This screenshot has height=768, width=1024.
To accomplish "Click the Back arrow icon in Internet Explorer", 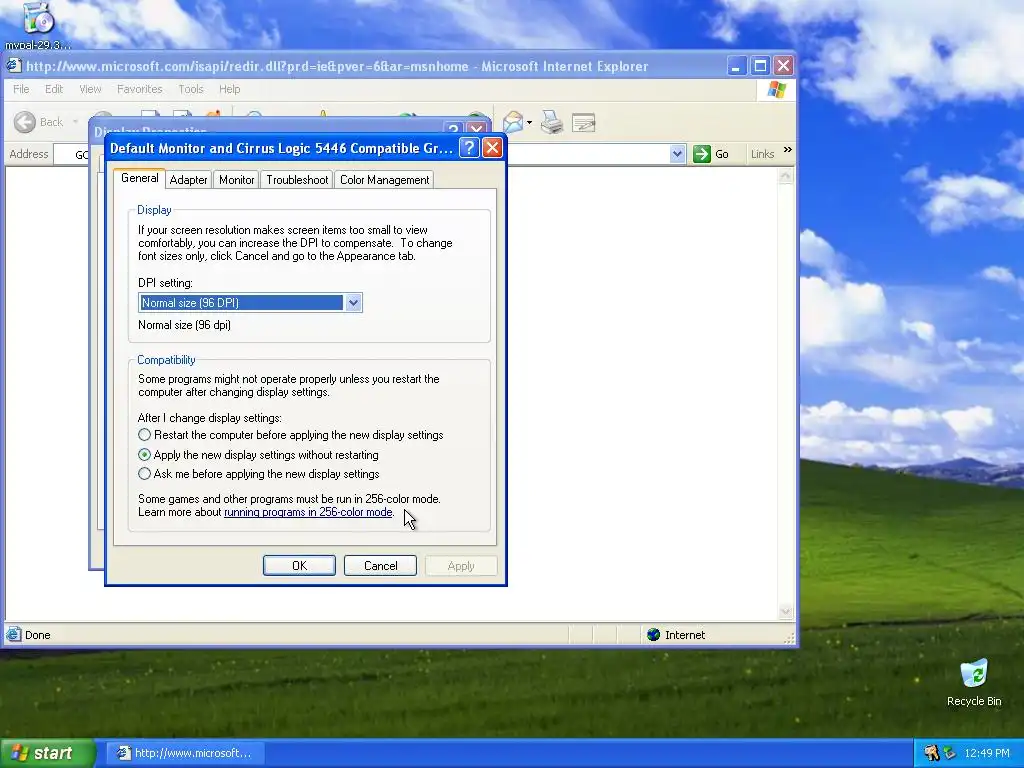I will [25, 122].
